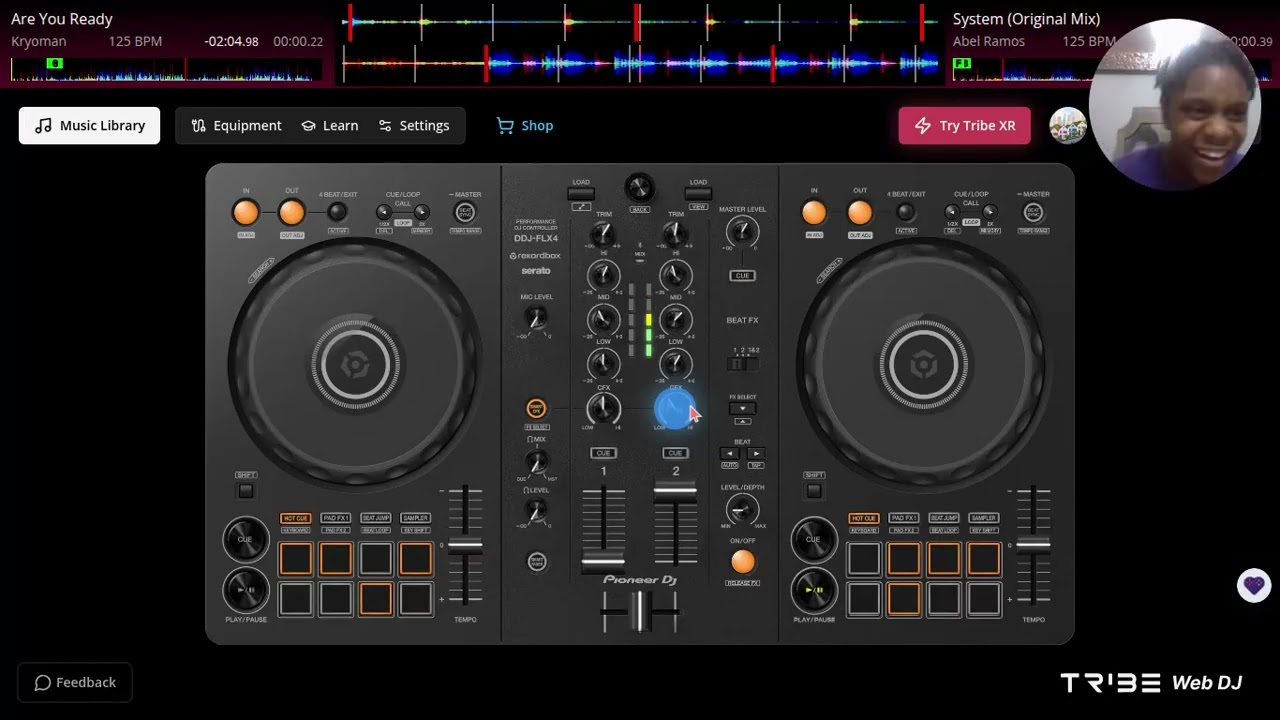Click the browse rotary knob
Viewport: 1280px width, 720px height.
pyautogui.click(x=639, y=188)
